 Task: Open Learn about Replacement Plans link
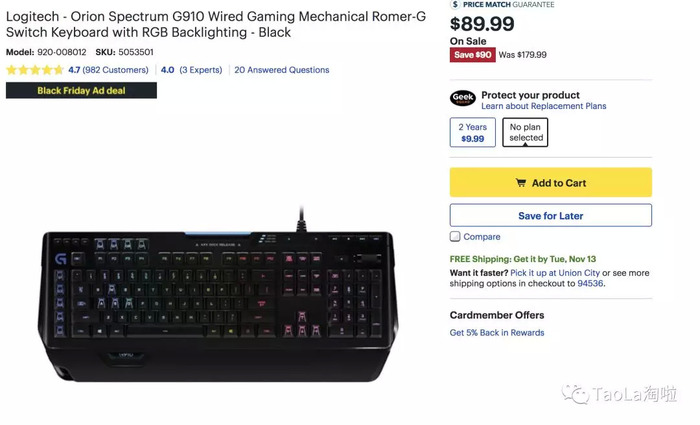tap(543, 106)
